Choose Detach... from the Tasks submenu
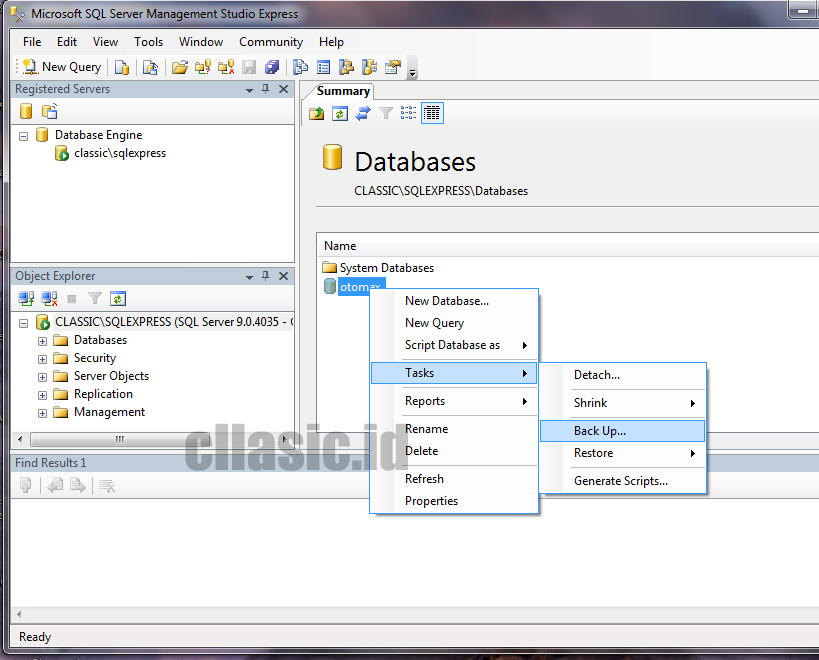Image resolution: width=819 pixels, height=660 pixels. coord(622,375)
